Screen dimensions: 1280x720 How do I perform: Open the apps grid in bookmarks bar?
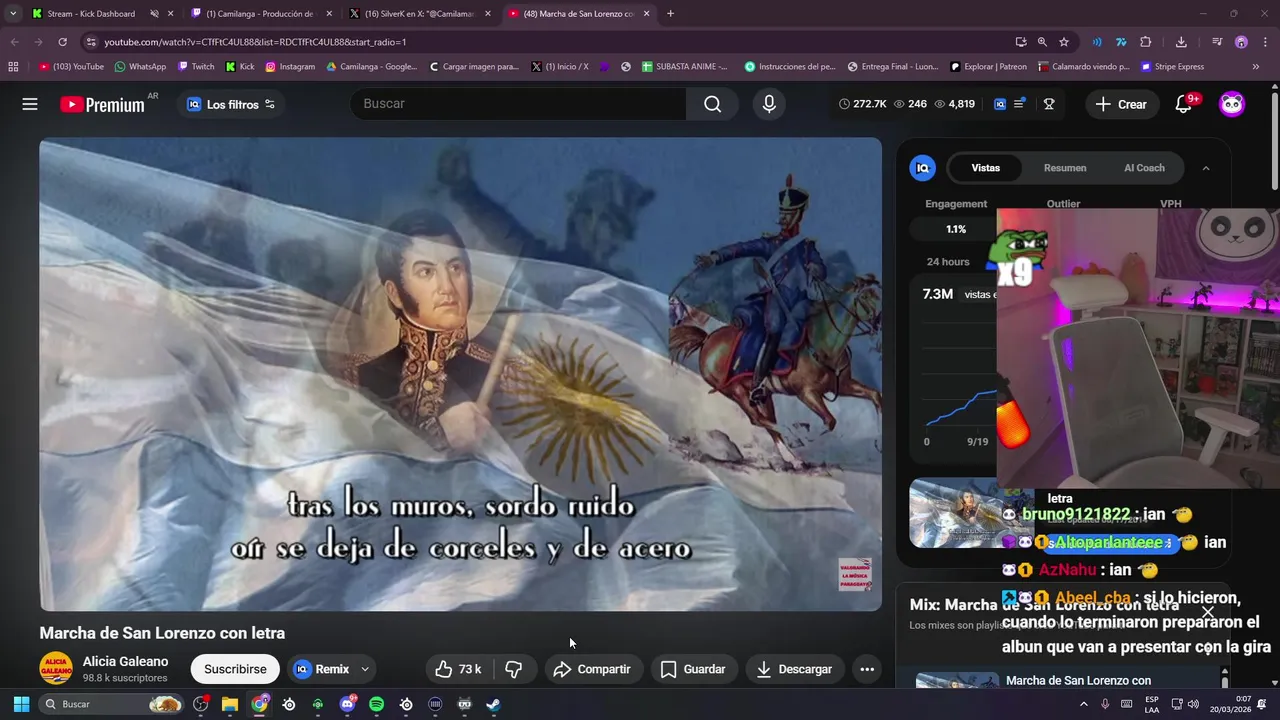coord(13,67)
